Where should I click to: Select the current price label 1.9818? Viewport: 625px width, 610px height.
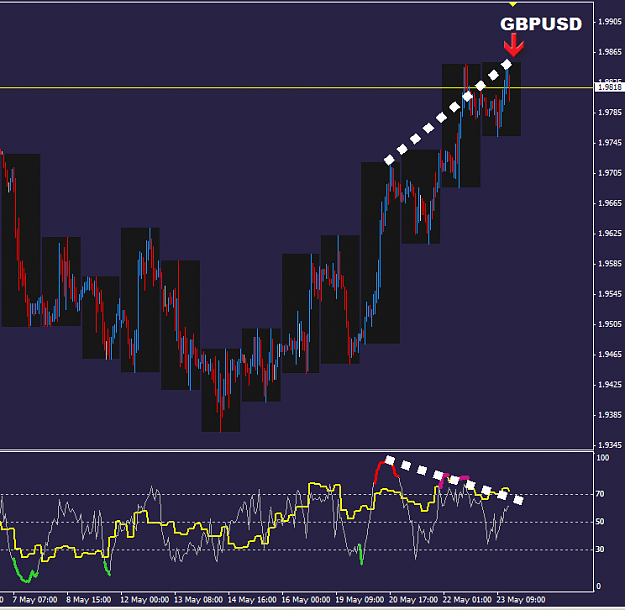click(609, 87)
